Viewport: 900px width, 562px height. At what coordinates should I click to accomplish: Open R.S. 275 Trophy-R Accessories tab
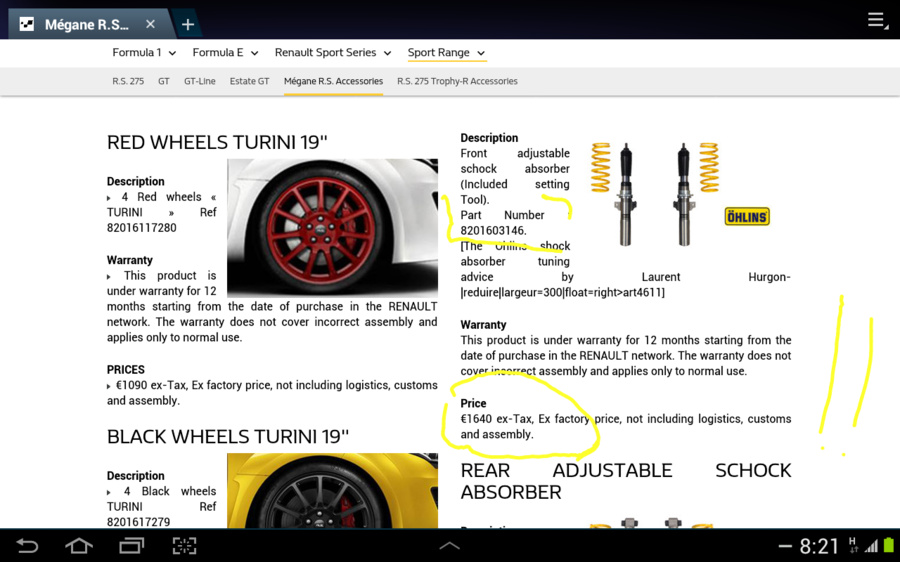click(x=457, y=82)
